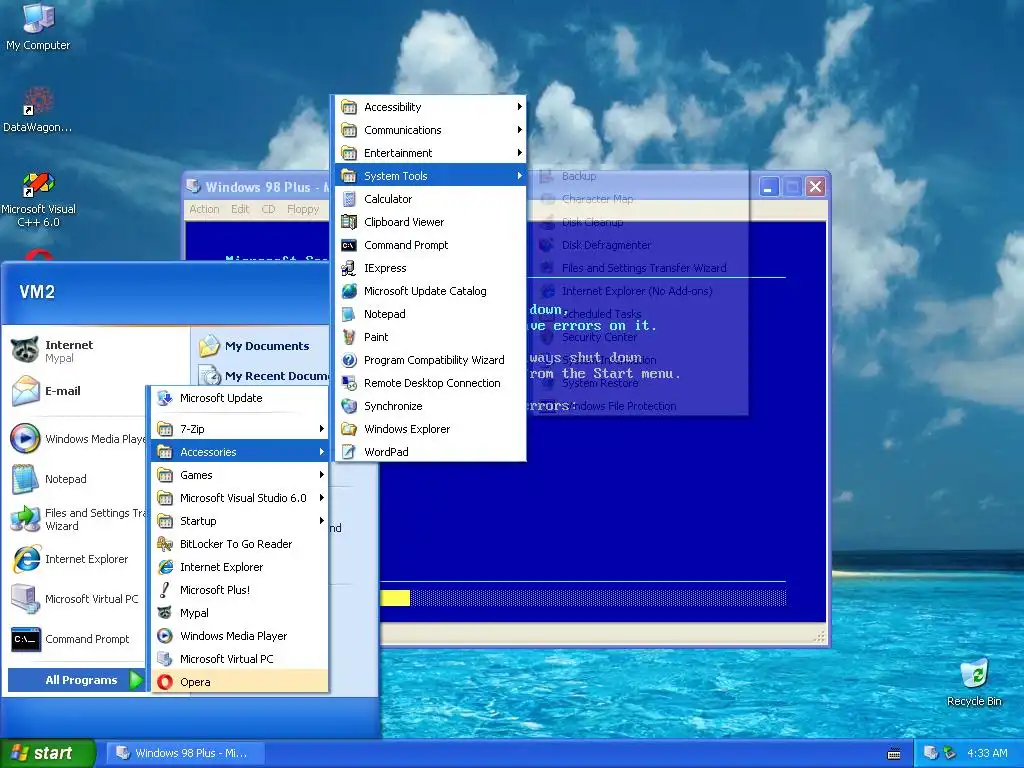1024x768 pixels.
Task: Open Microsoft Update Catalog entry
Action: click(430, 291)
